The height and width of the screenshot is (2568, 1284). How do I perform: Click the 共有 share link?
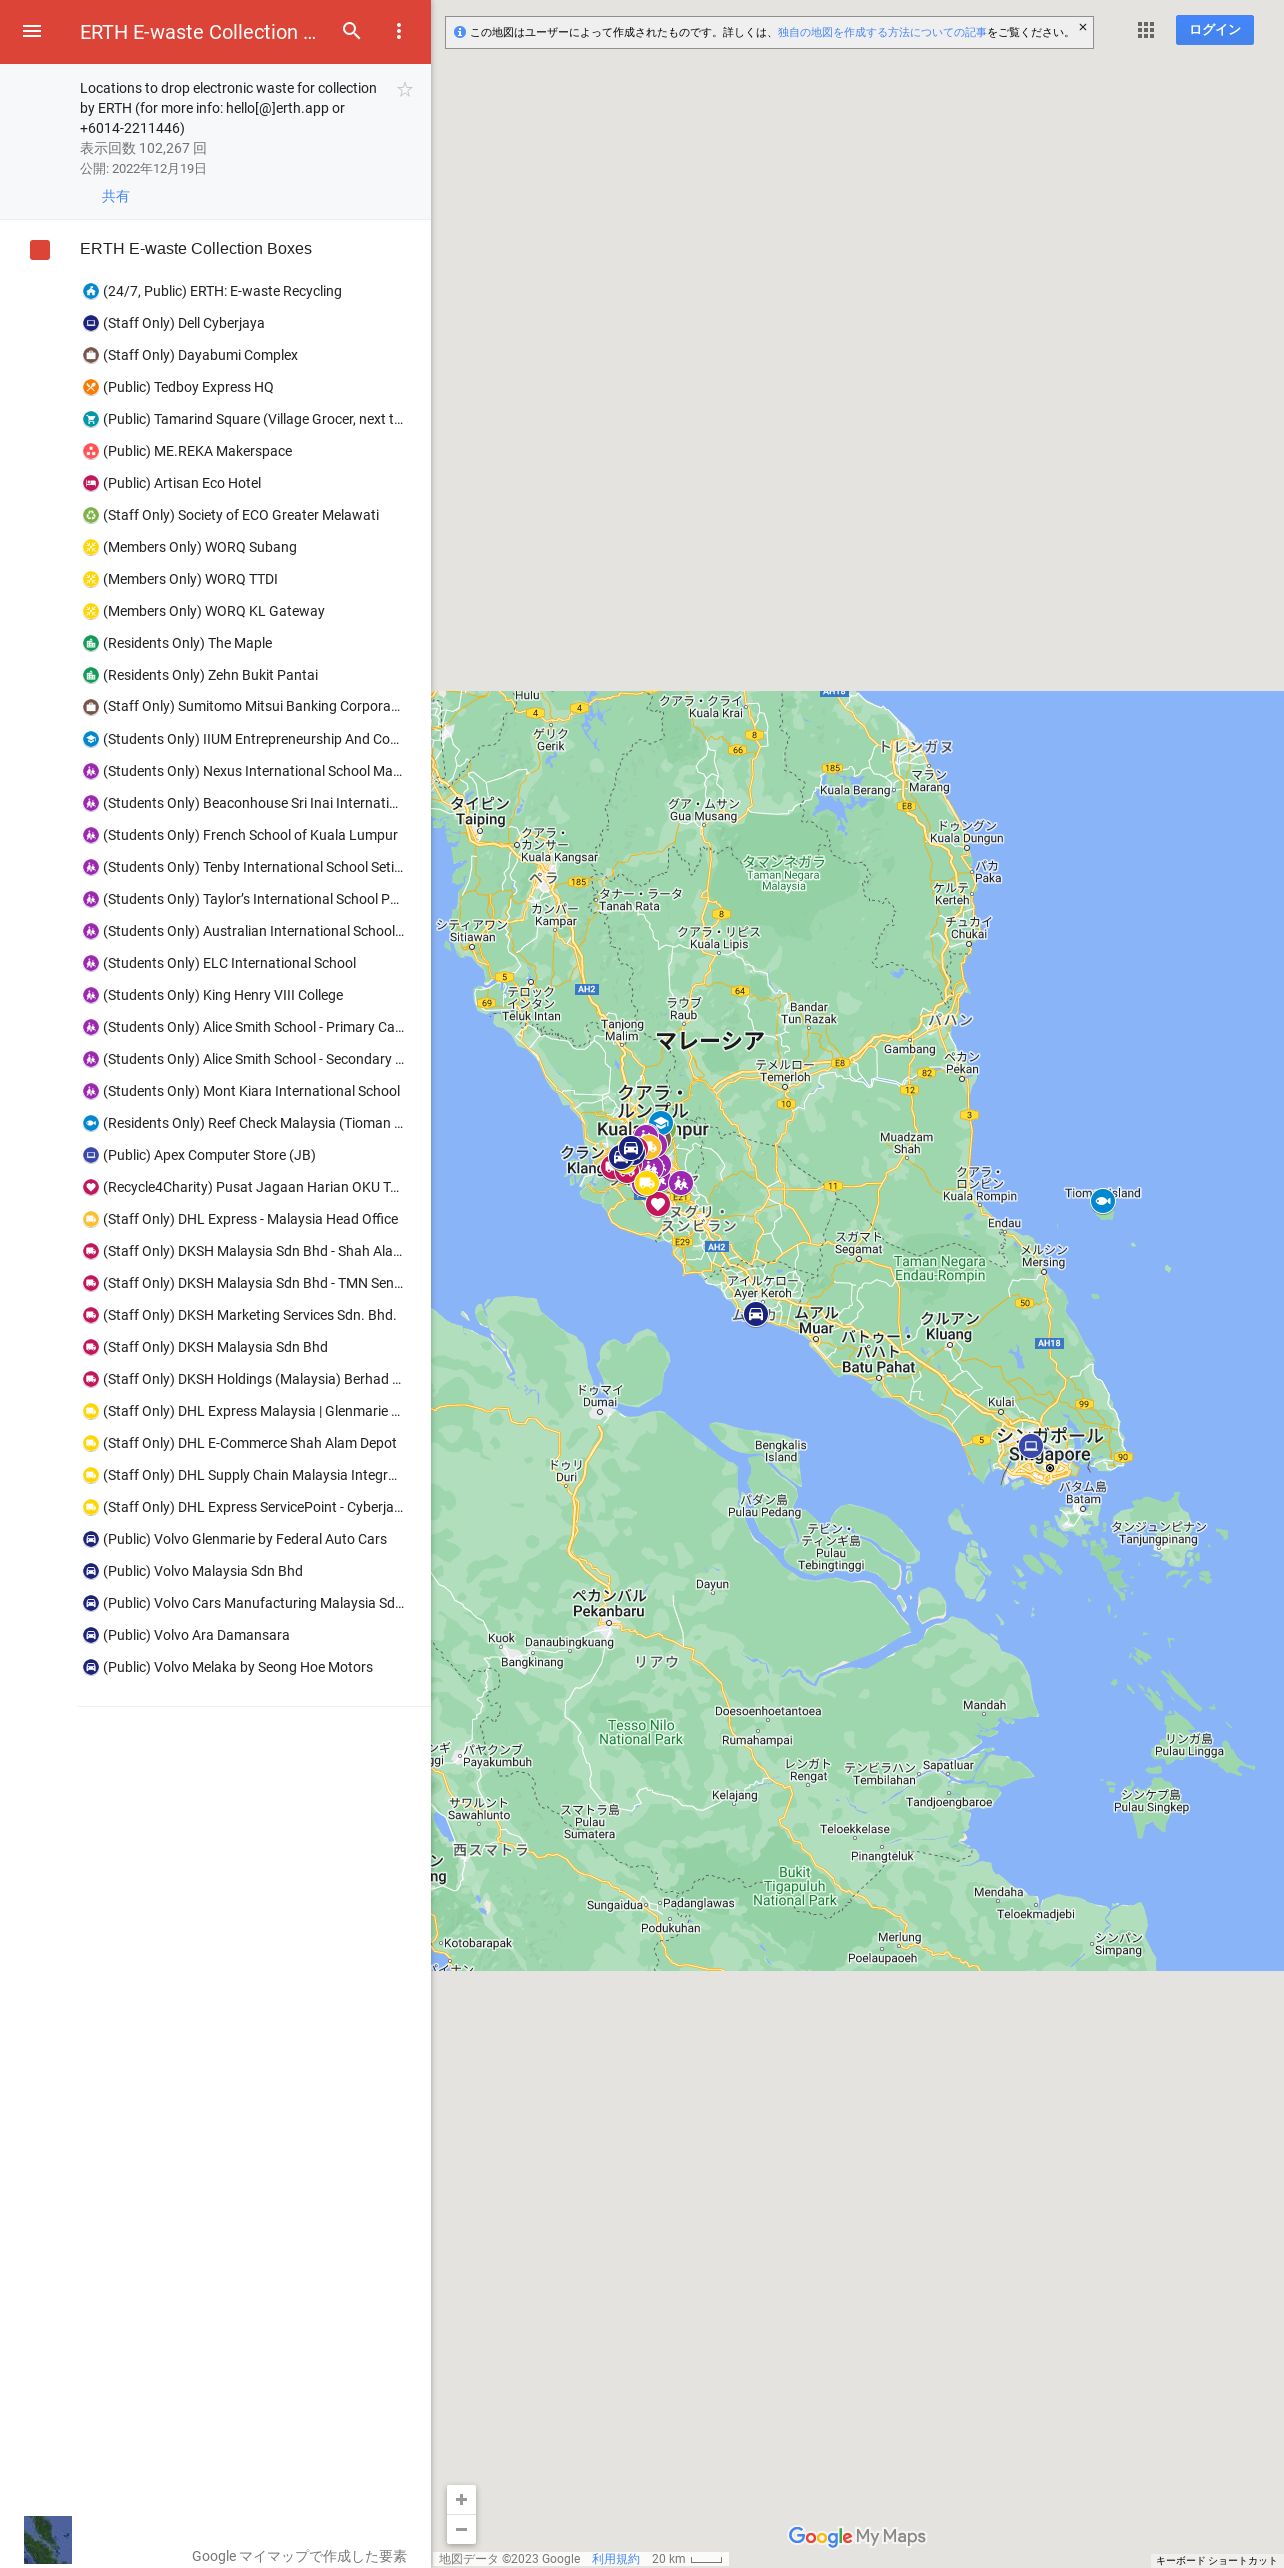tap(115, 196)
